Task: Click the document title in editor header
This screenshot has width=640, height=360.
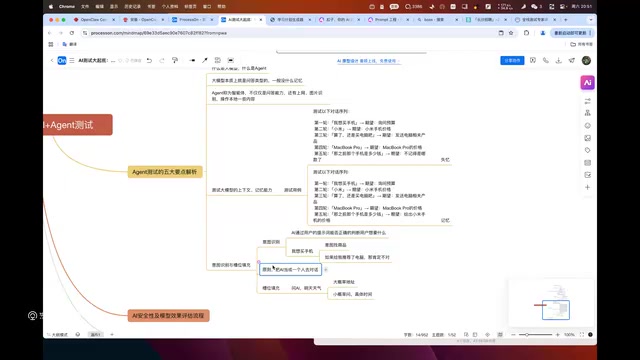Action: 97,60
